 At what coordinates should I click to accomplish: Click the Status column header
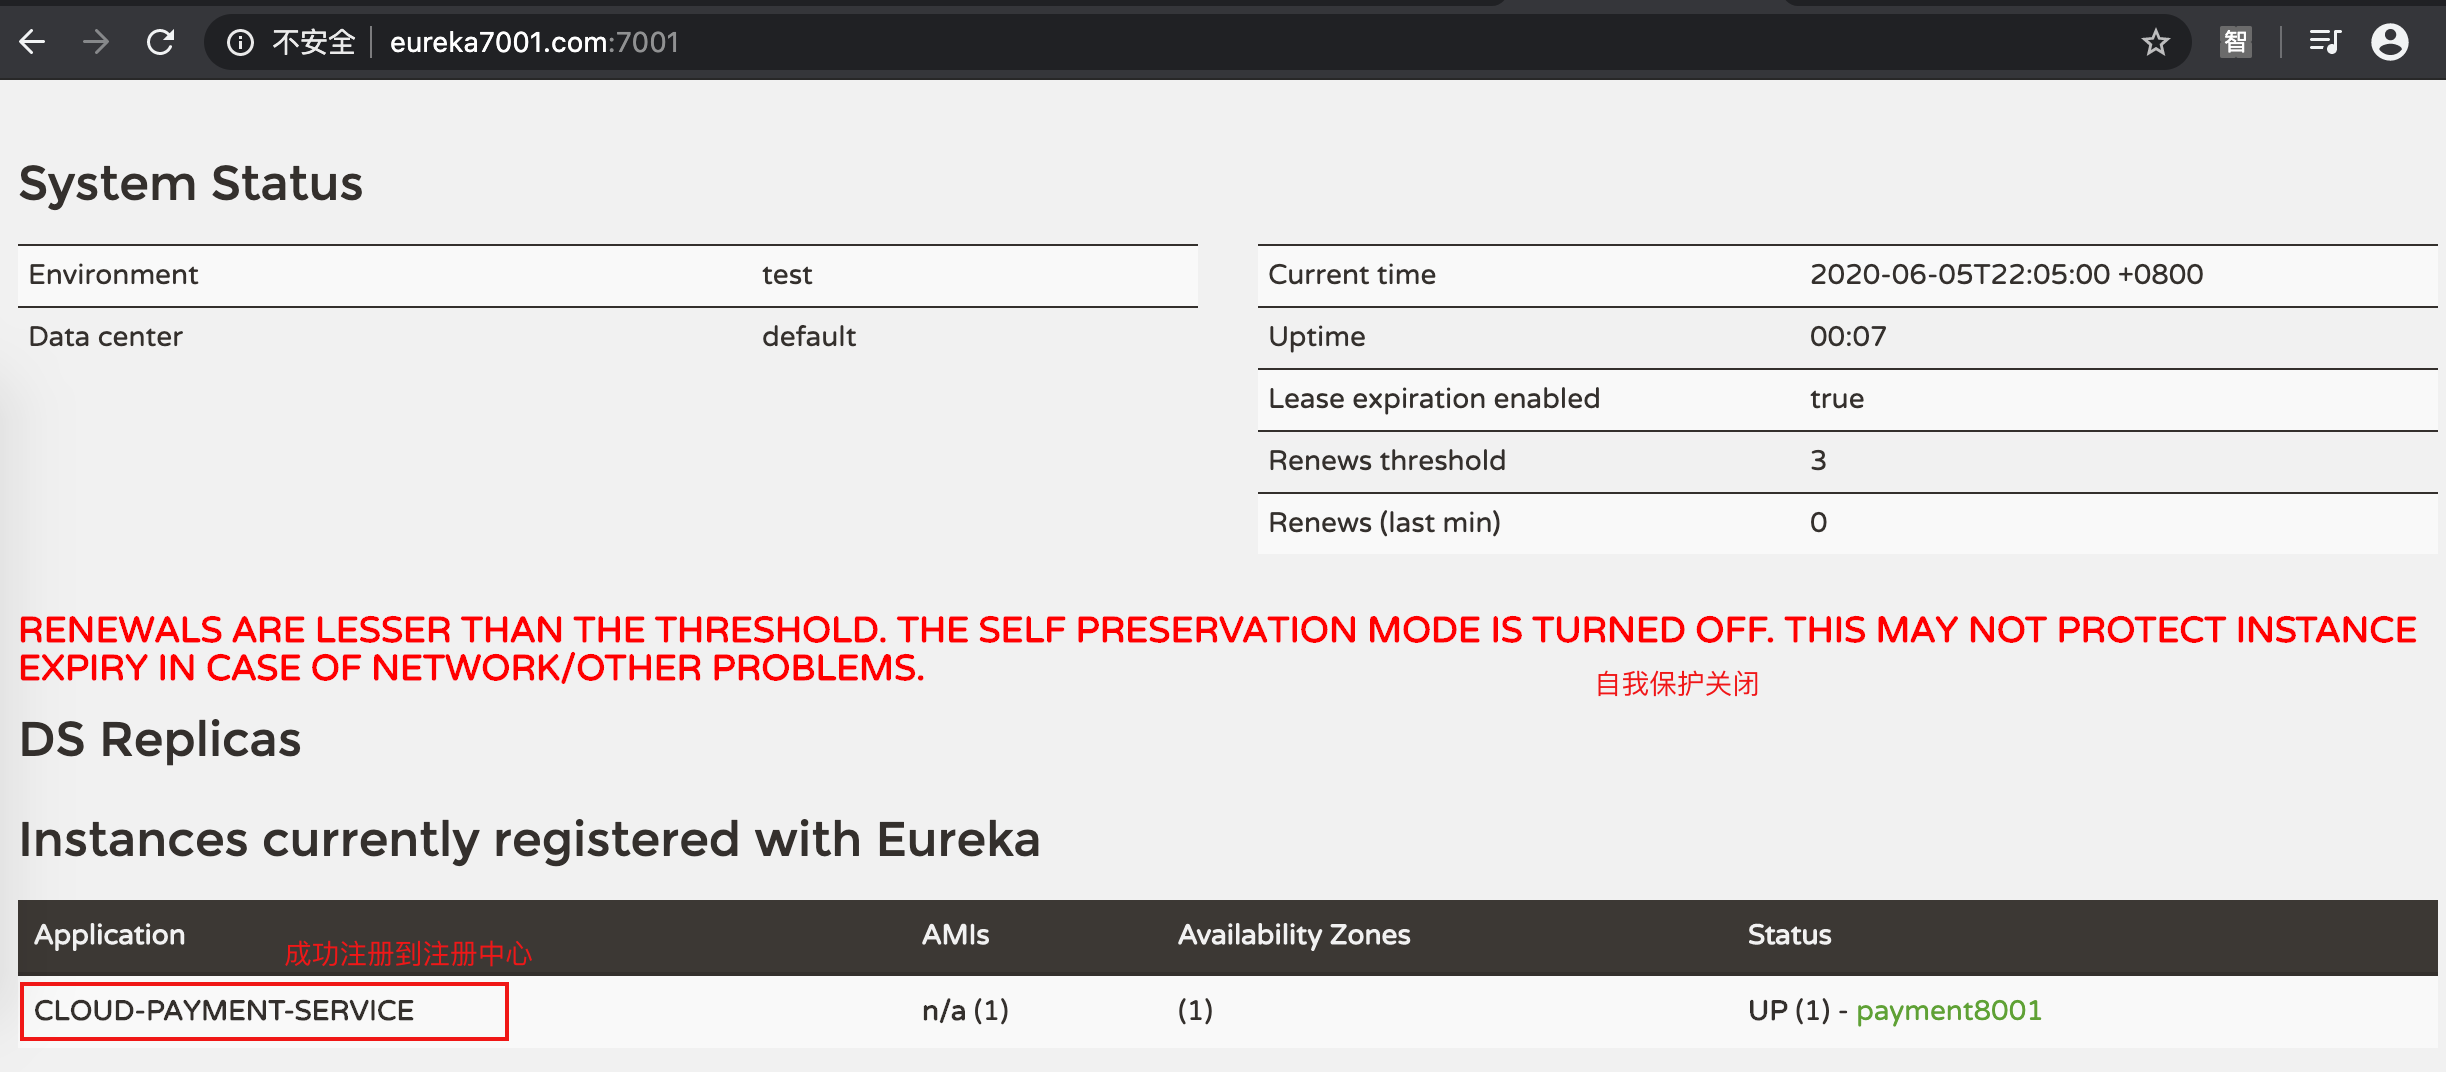click(1789, 935)
